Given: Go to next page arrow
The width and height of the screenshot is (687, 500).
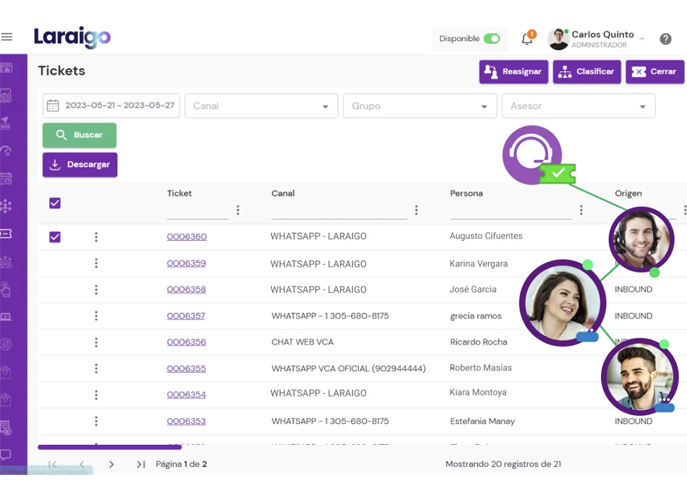Looking at the screenshot, I should 111,464.
